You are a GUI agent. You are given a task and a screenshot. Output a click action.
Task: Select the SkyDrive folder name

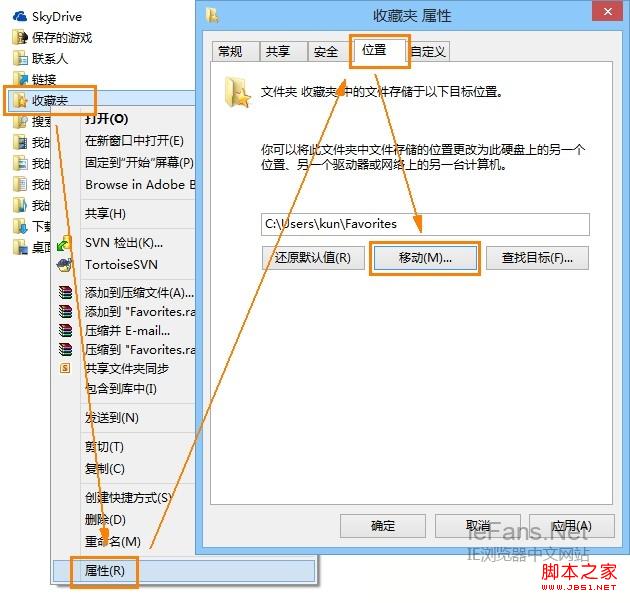pos(57,16)
